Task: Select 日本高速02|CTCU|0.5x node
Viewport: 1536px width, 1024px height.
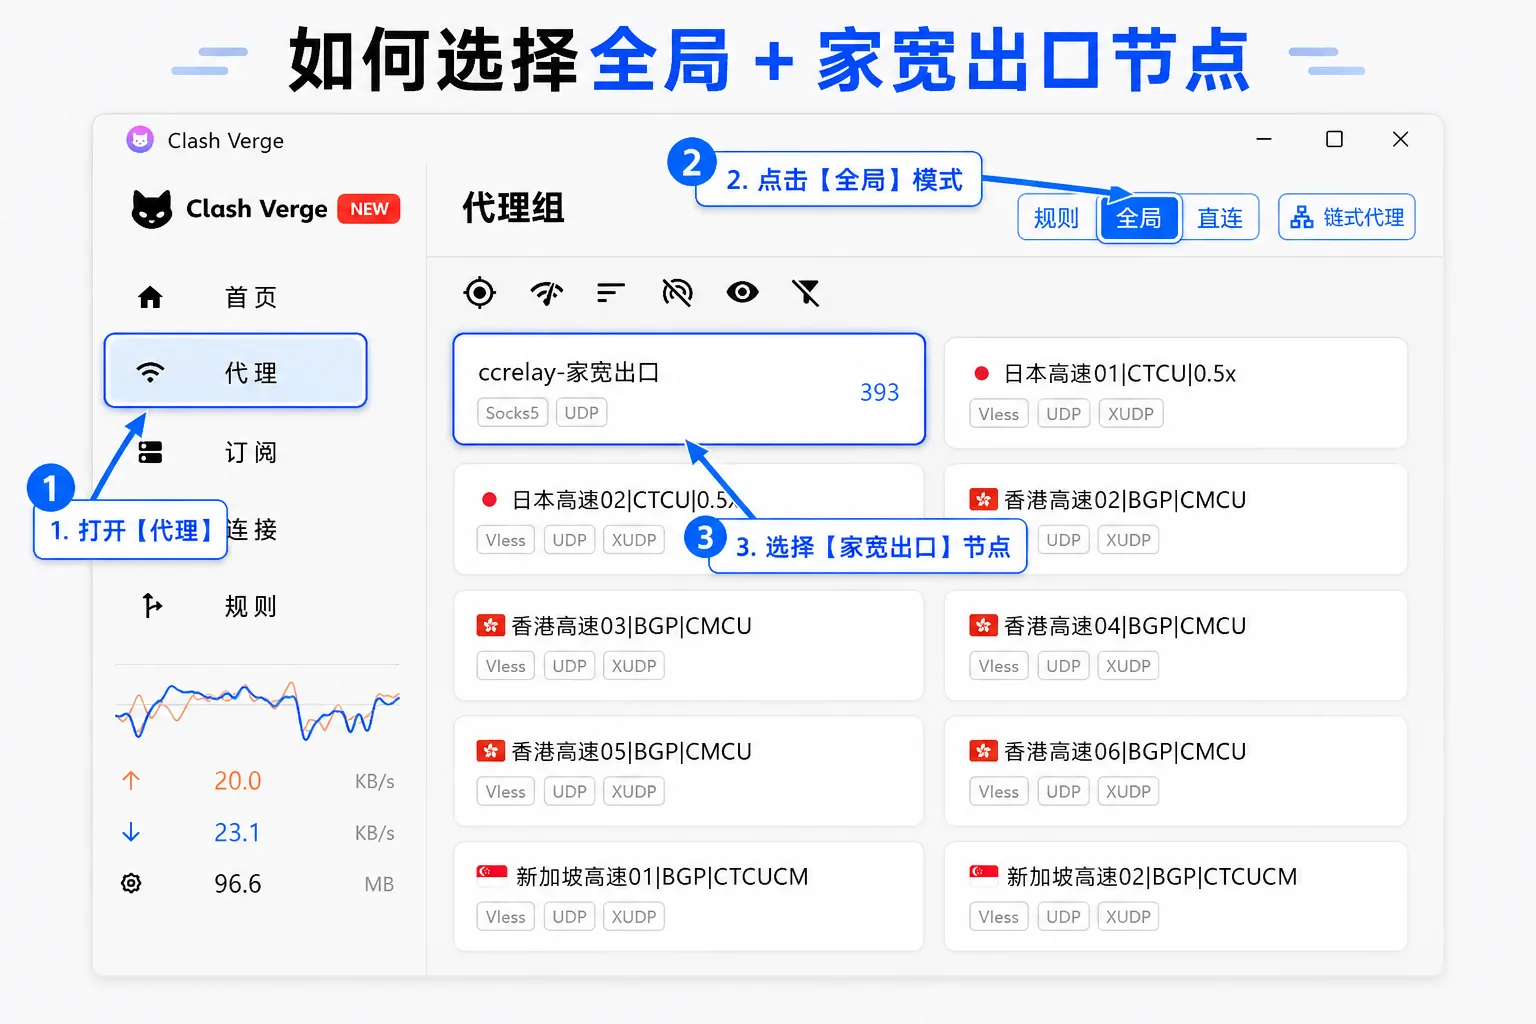Action: 689,519
